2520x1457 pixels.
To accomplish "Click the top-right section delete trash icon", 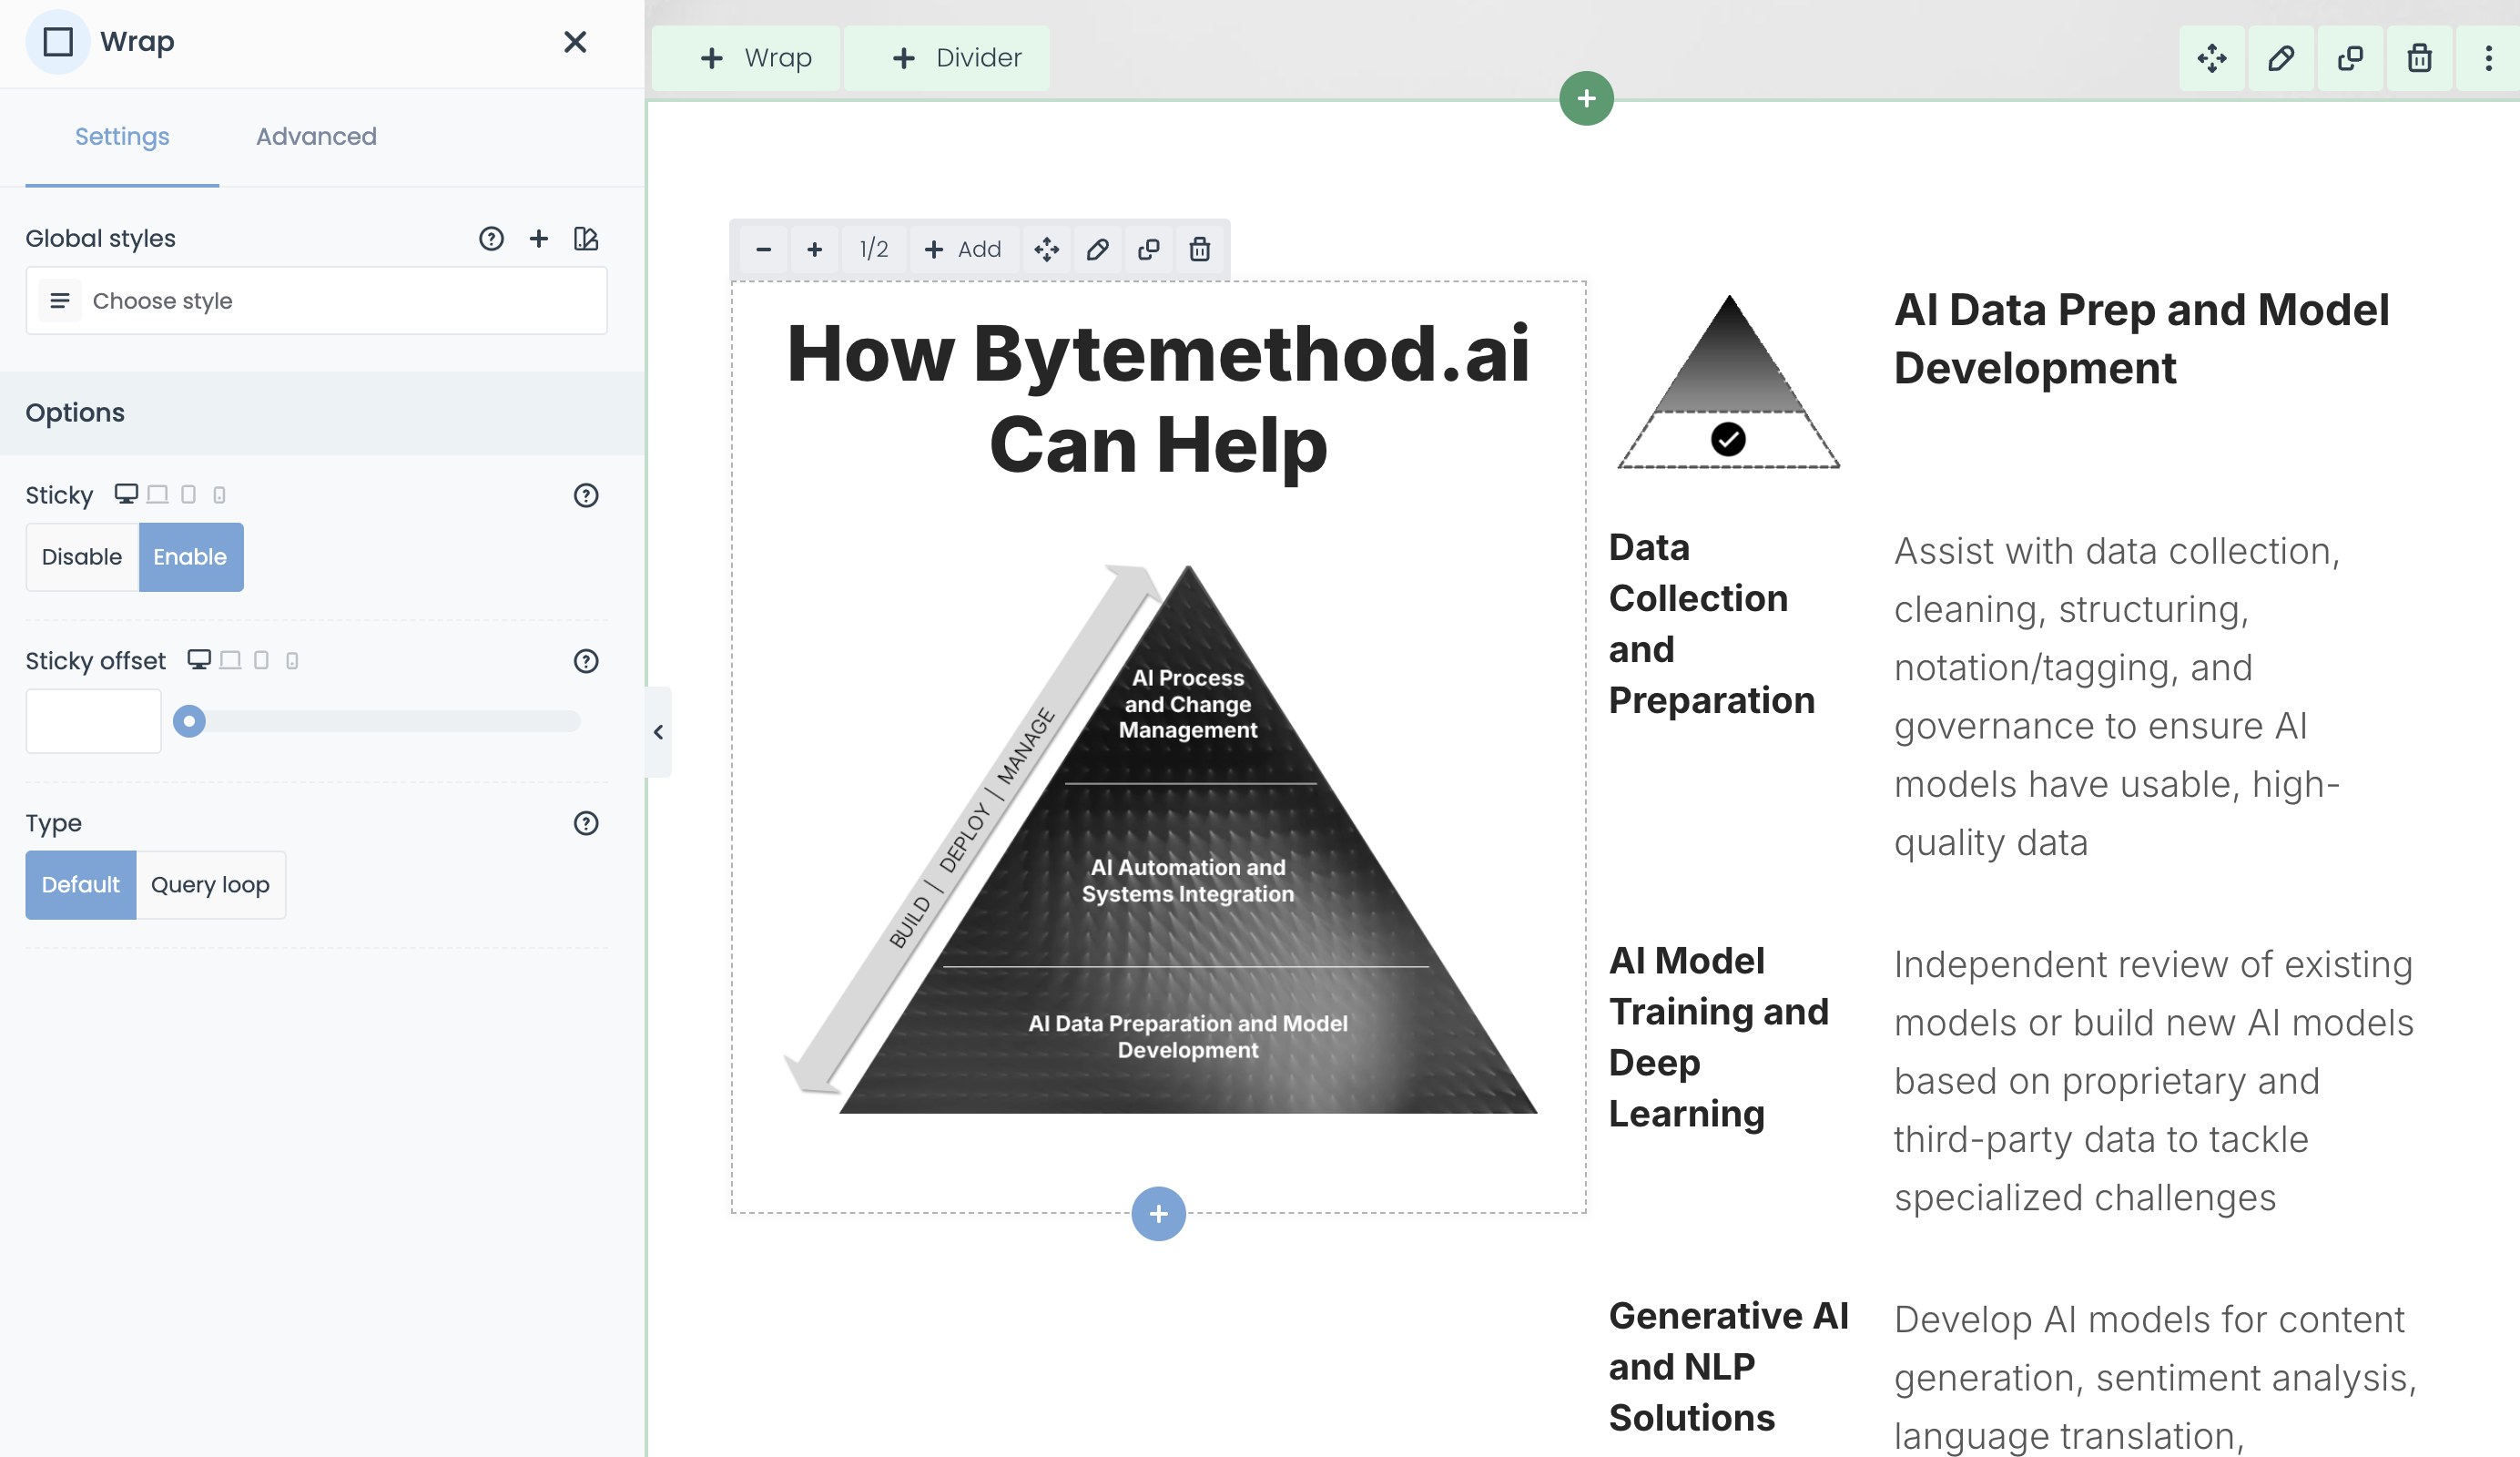I will [2419, 58].
